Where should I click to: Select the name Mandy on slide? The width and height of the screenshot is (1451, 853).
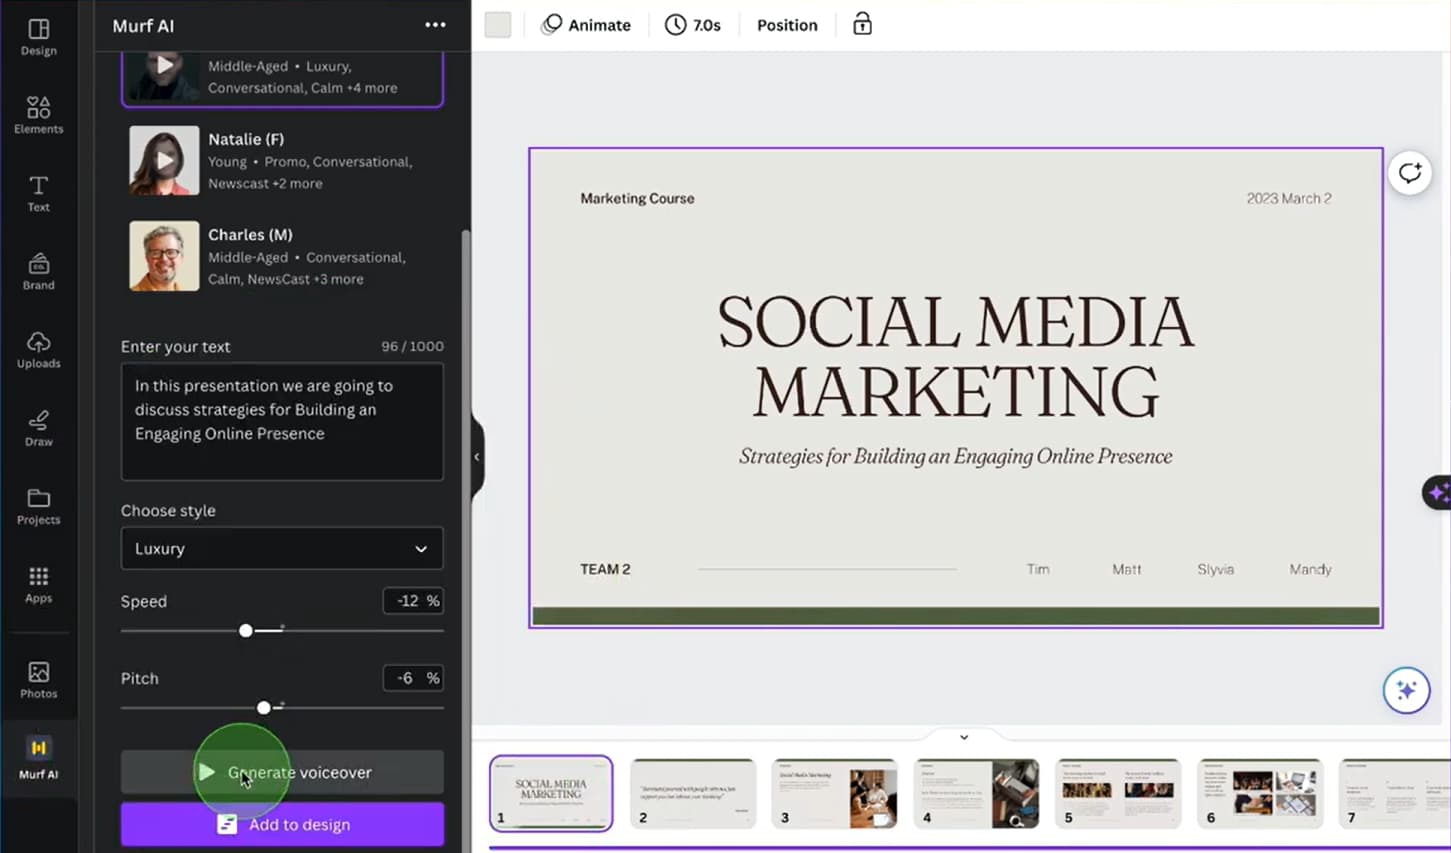point(1310,569)
